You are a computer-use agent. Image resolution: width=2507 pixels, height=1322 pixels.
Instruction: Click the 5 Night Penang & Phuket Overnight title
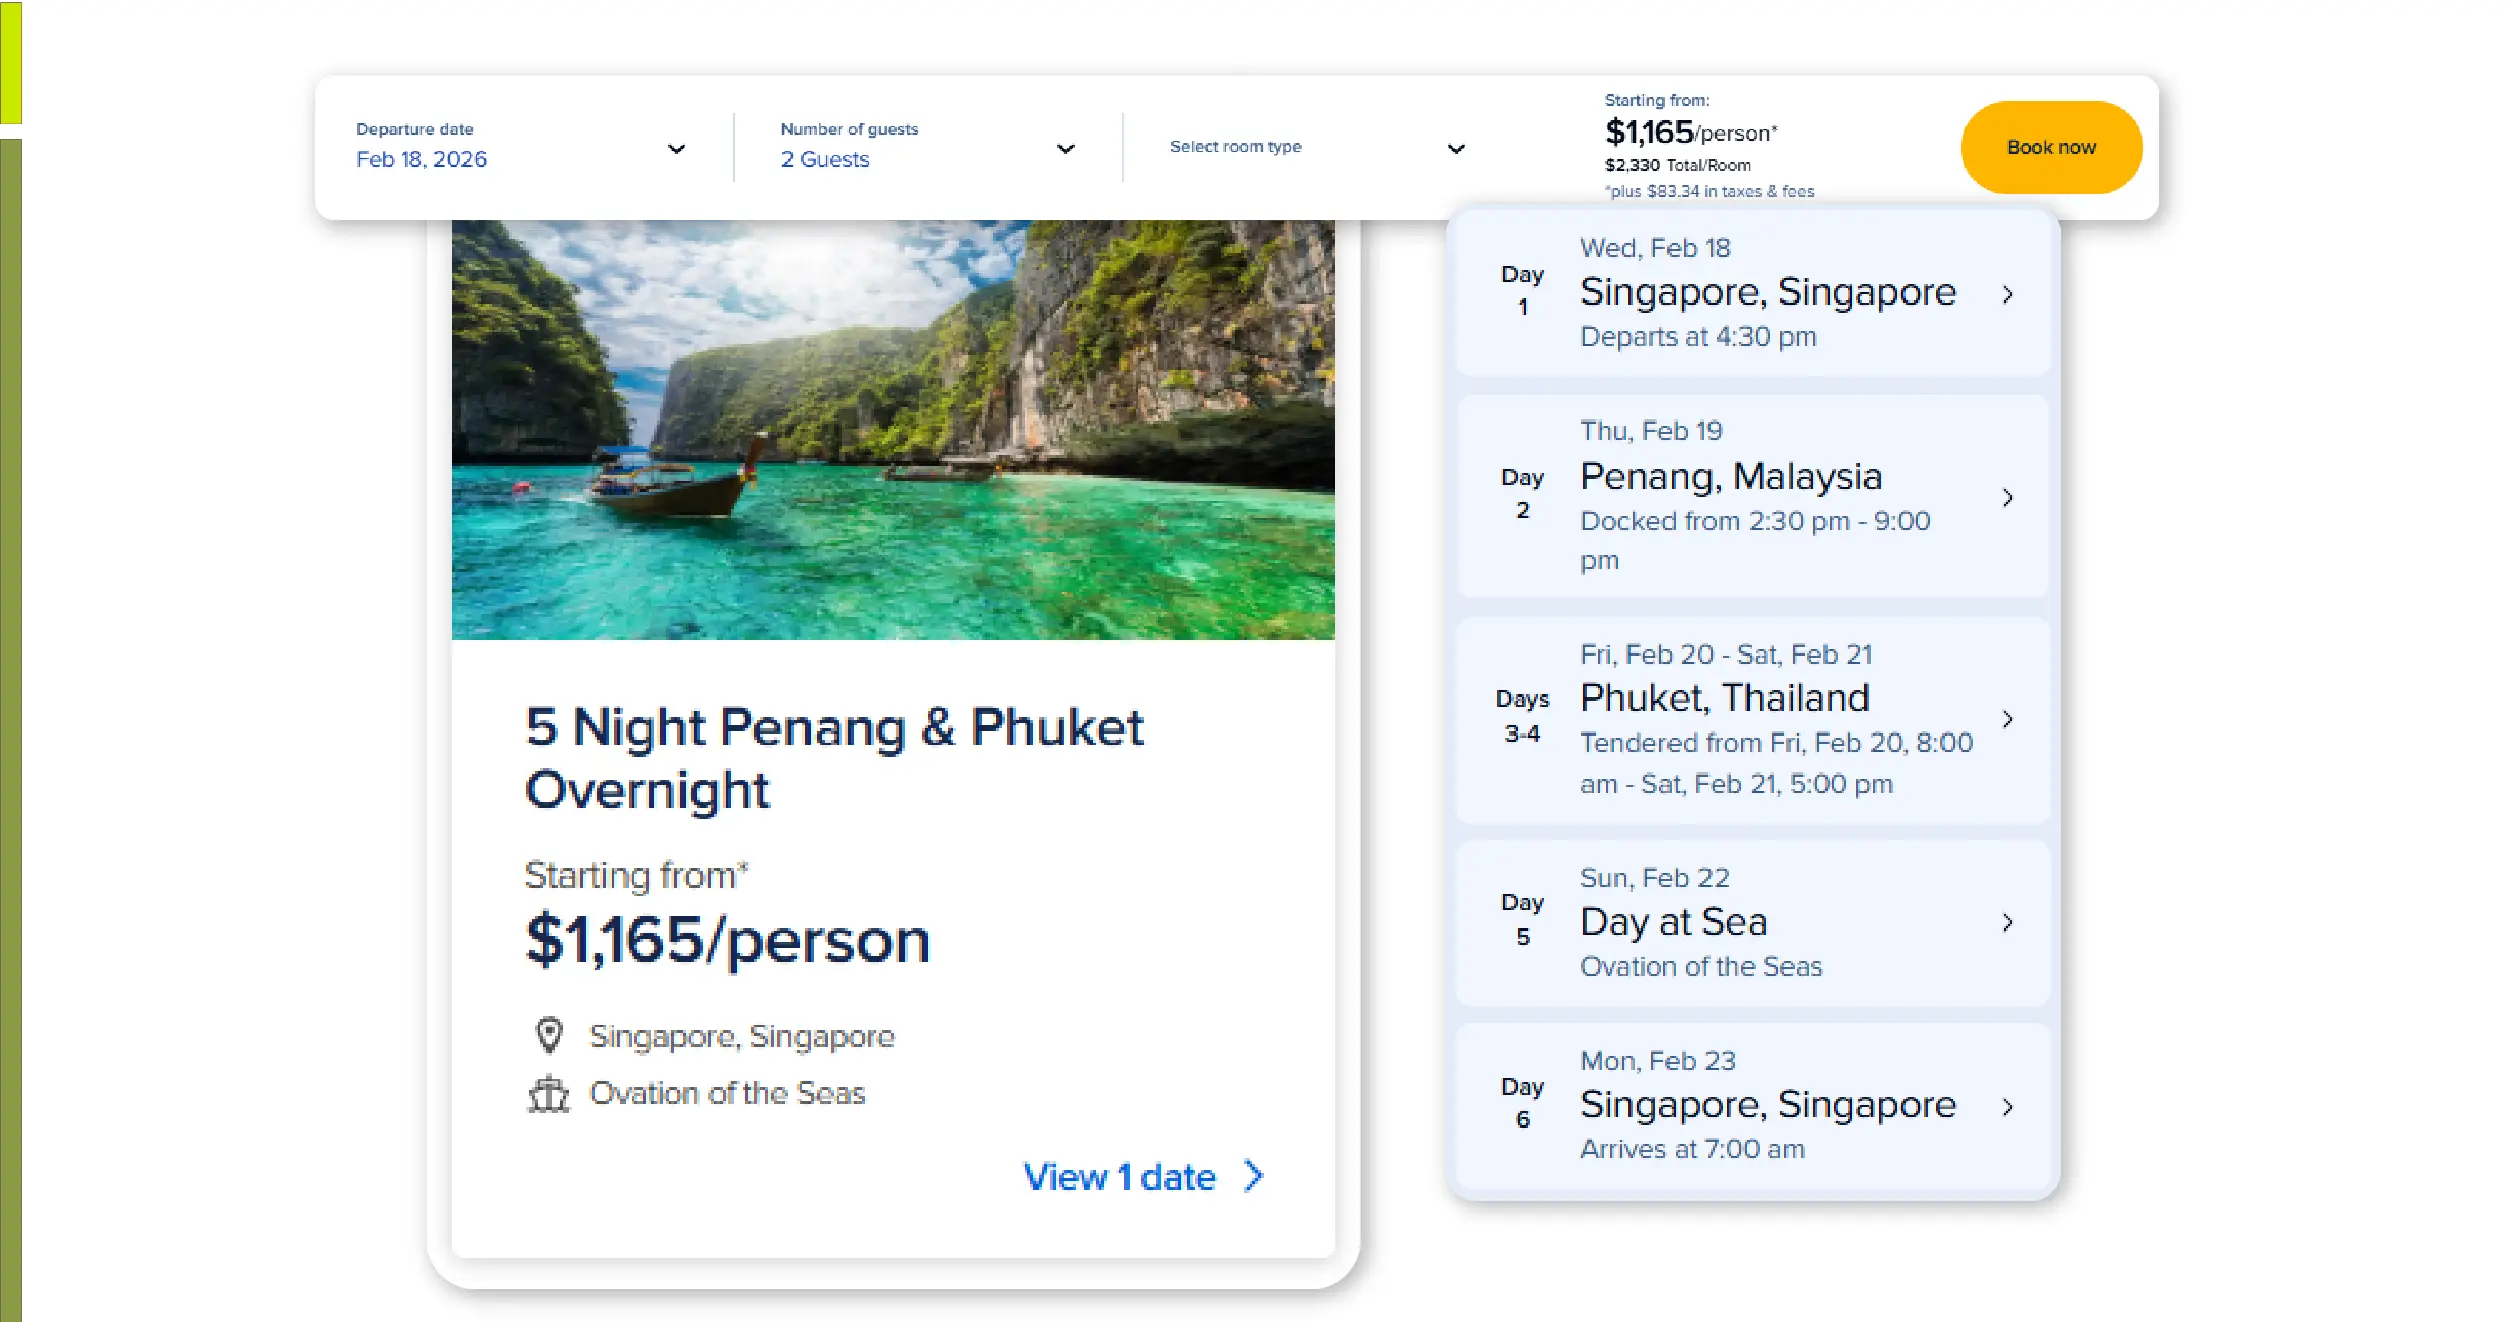click(833, 758)
